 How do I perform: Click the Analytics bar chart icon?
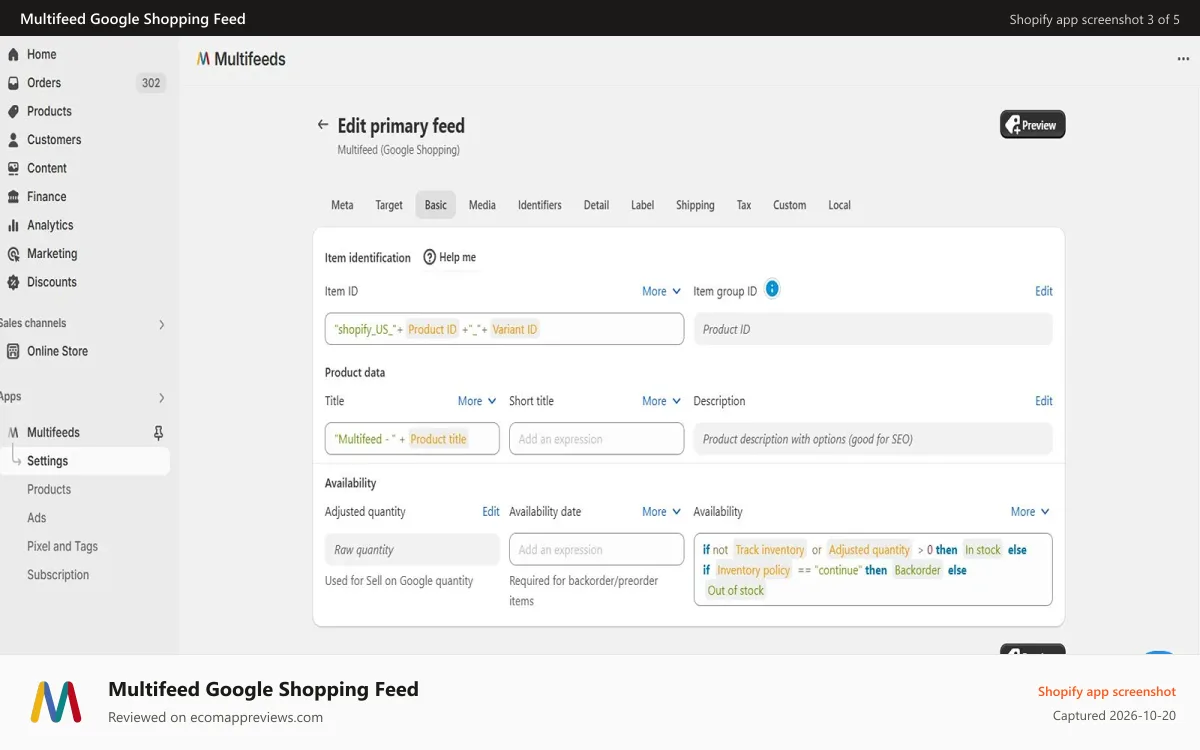point(13,225)
